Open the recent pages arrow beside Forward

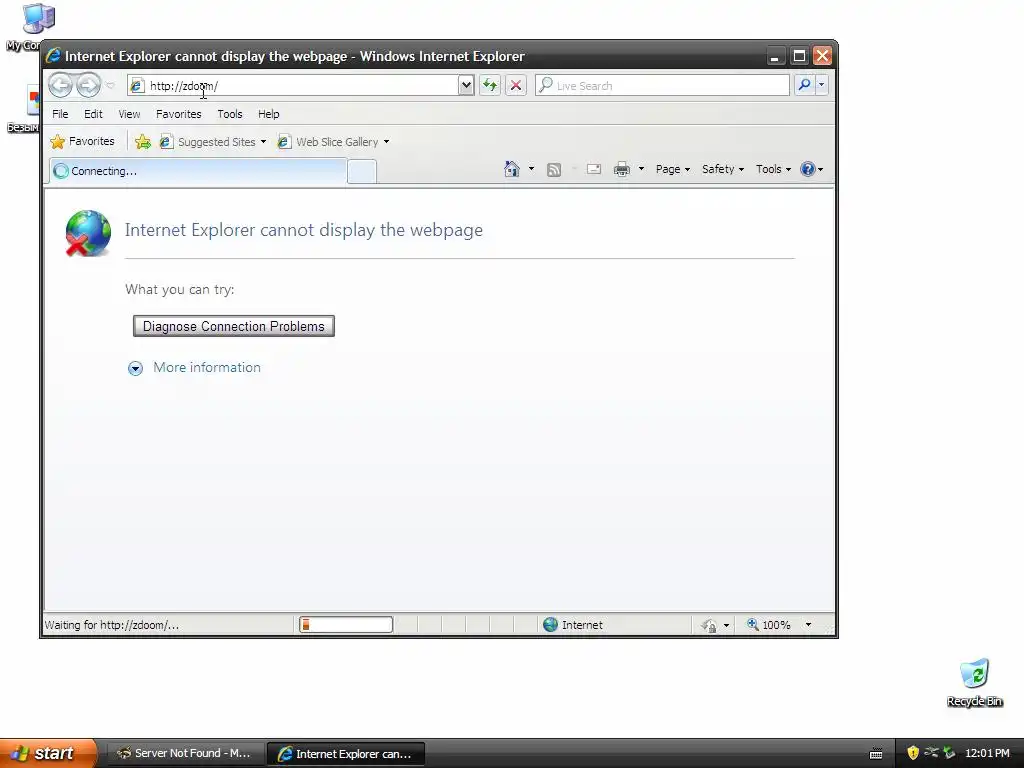(x=110, y=86)
